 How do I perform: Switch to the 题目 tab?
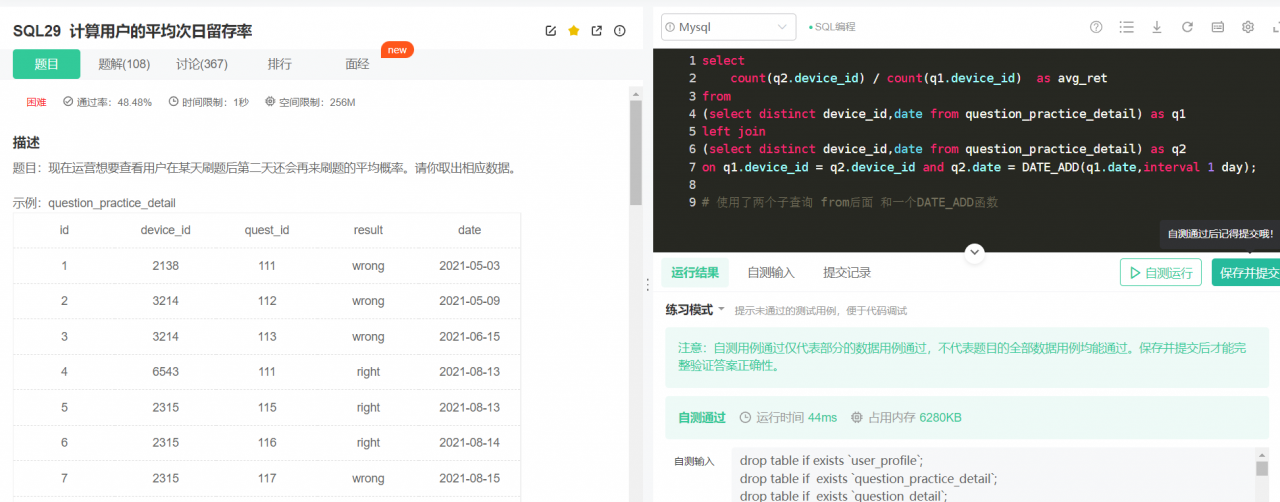46,64
